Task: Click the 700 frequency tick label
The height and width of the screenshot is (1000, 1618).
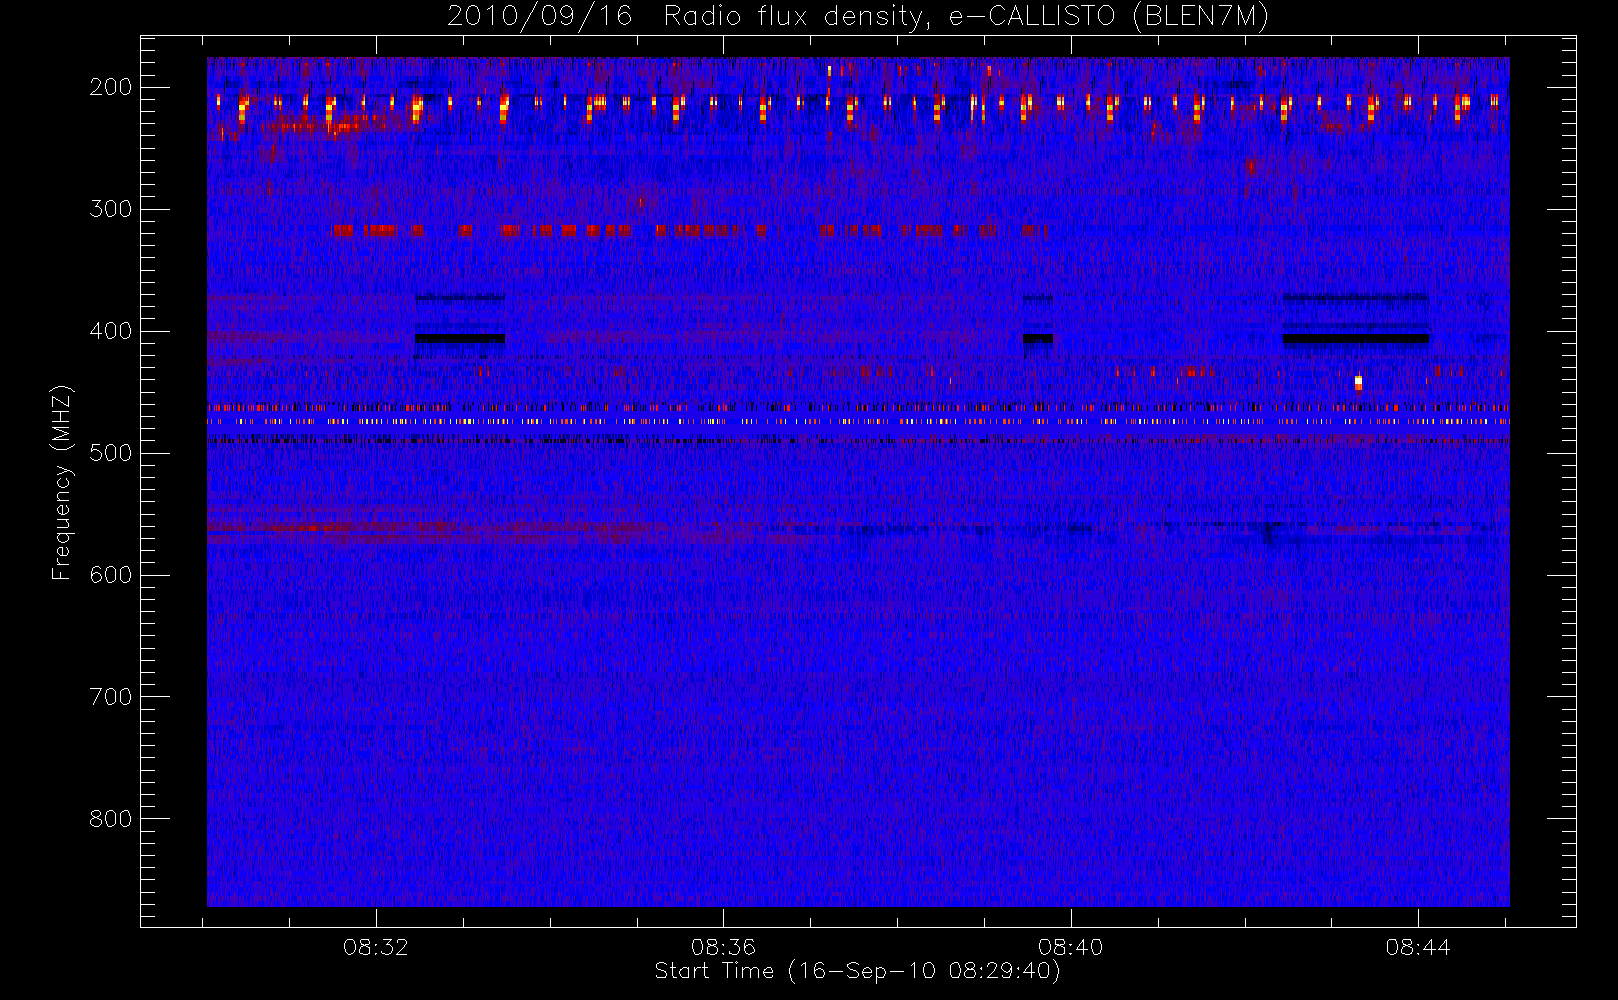Action: (x=111, y=697)
